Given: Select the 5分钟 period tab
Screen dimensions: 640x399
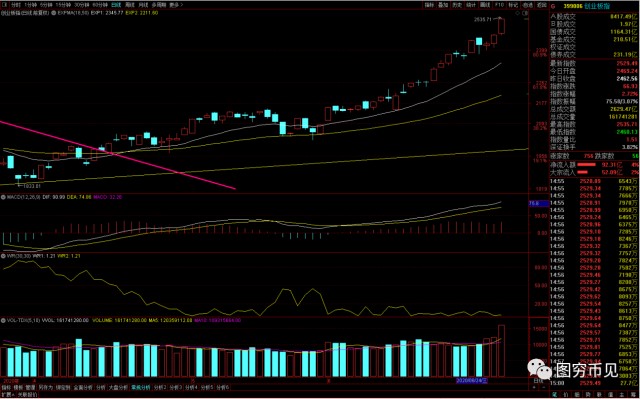Looking at the screenshot, I should [47, 5].
